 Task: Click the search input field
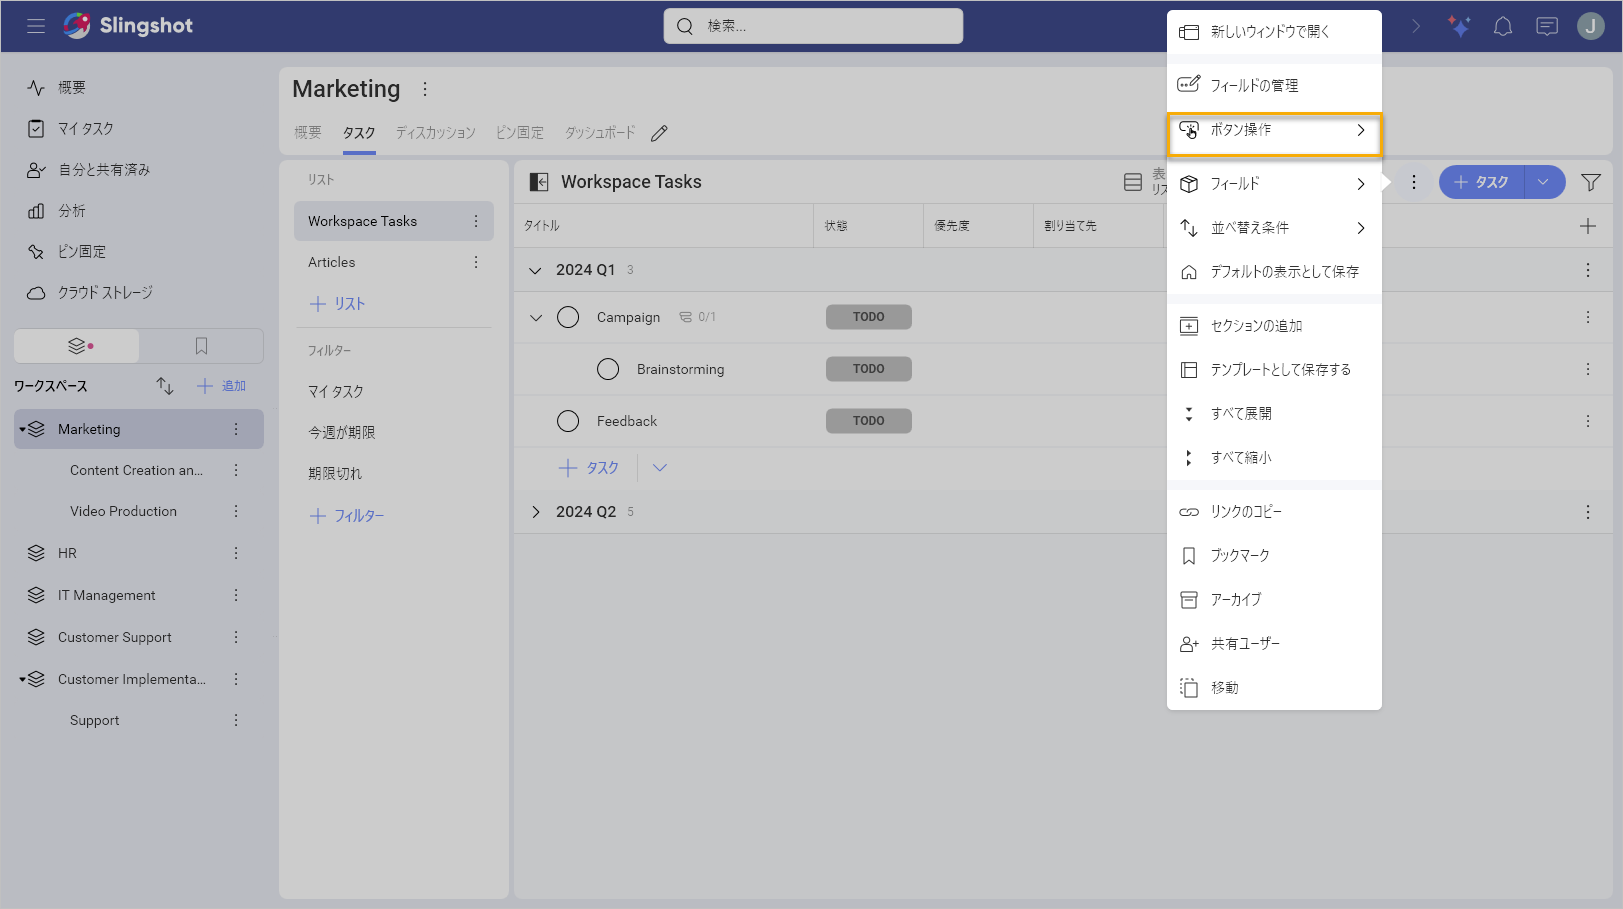point(813,26)
